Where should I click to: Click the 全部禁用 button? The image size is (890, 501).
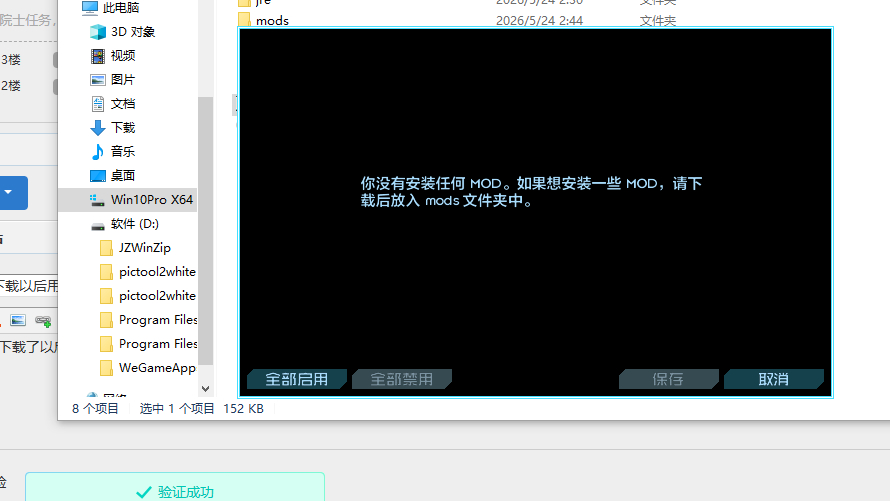(401, 379)
